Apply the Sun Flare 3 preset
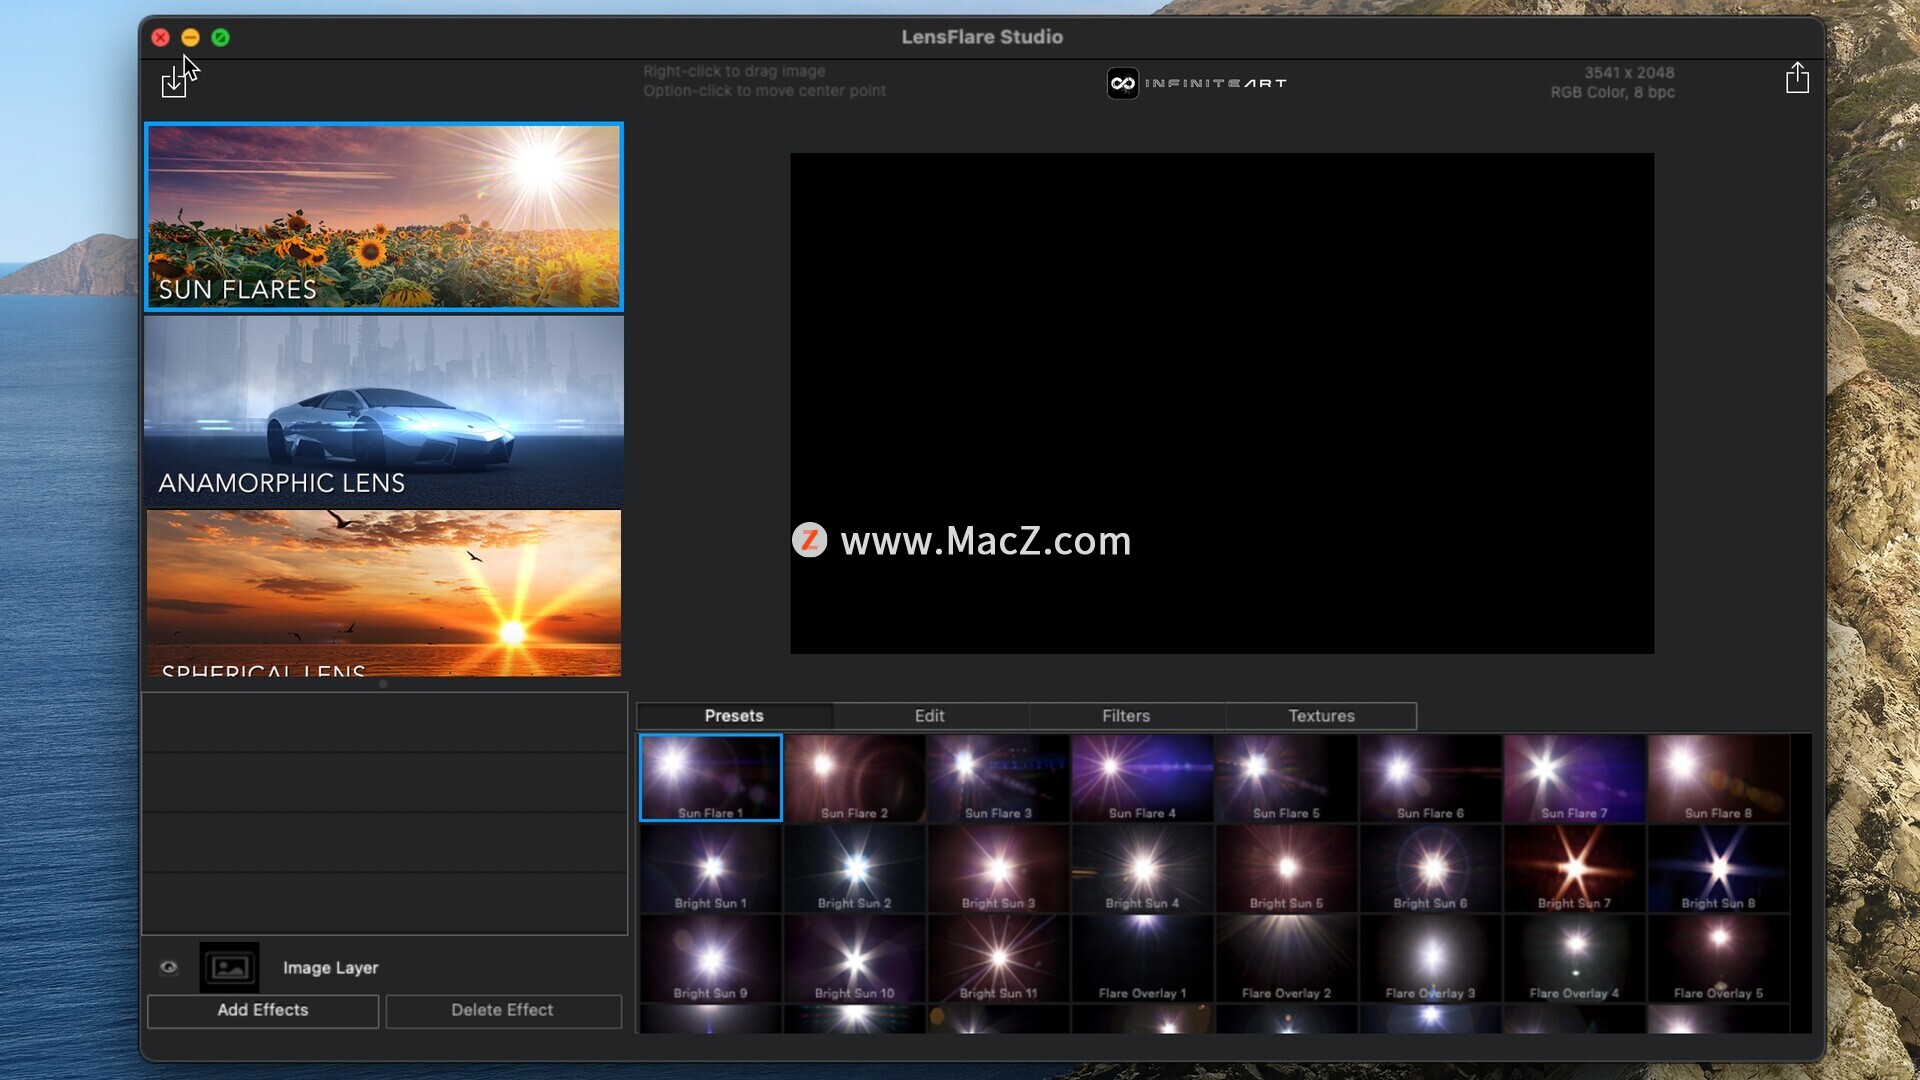Image resolution: width=1920 pixels, height=1080 pixels. coord(999,778)
